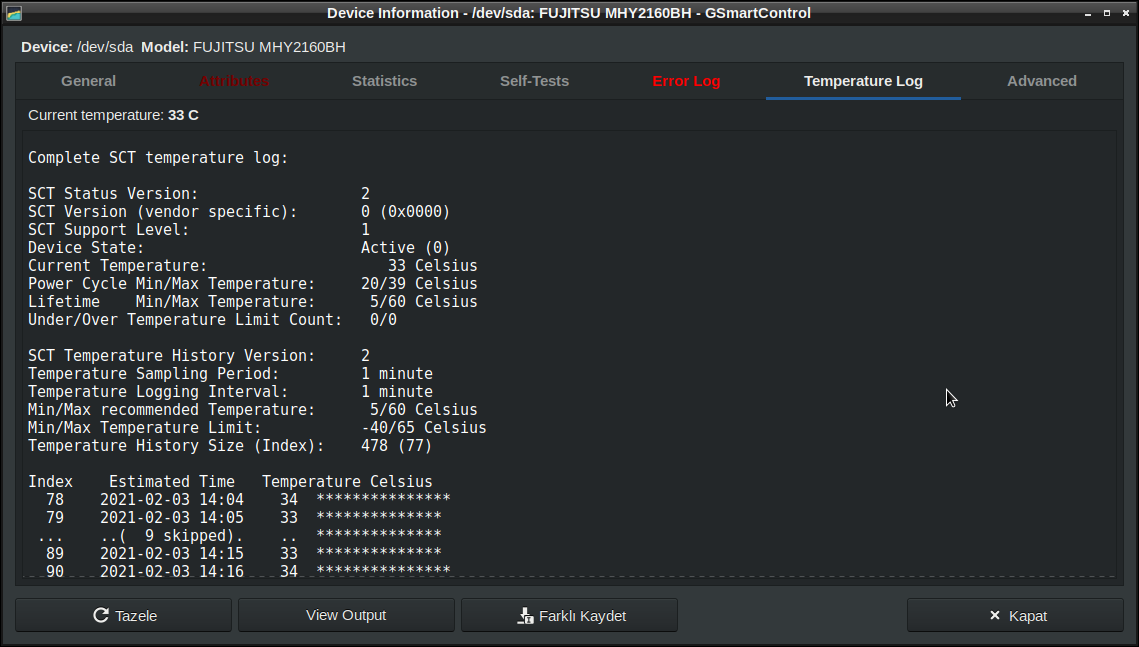The width and height of the screenshot is (1139, 647).
Task: Click the '478 (77)' history size value
Action: point(397,446)
